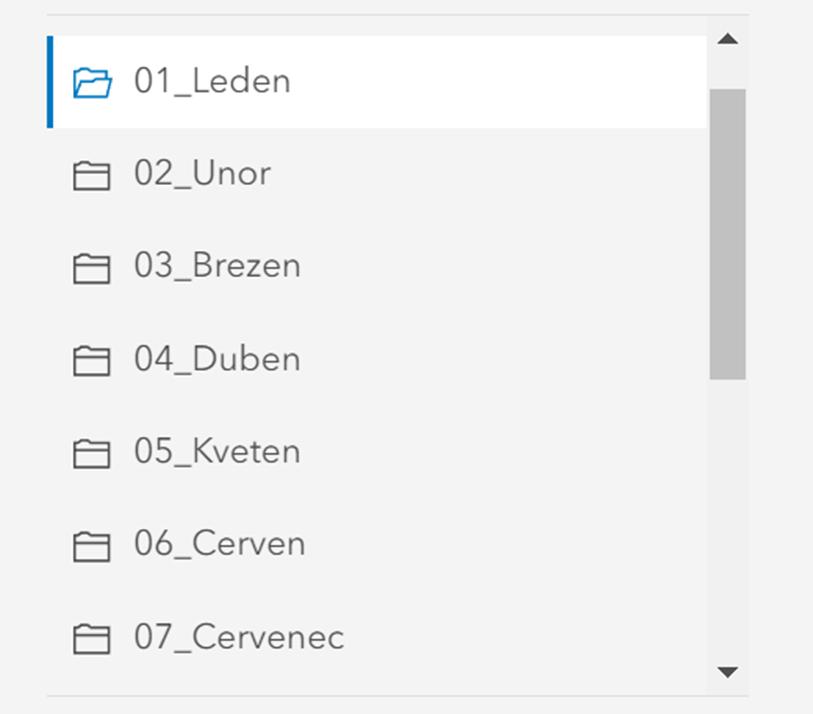Image resolution: width=813 pixels, height=714 pixels.
Task: Click the folder icon beside 02_Unor
Action: [x=92, y=176]
